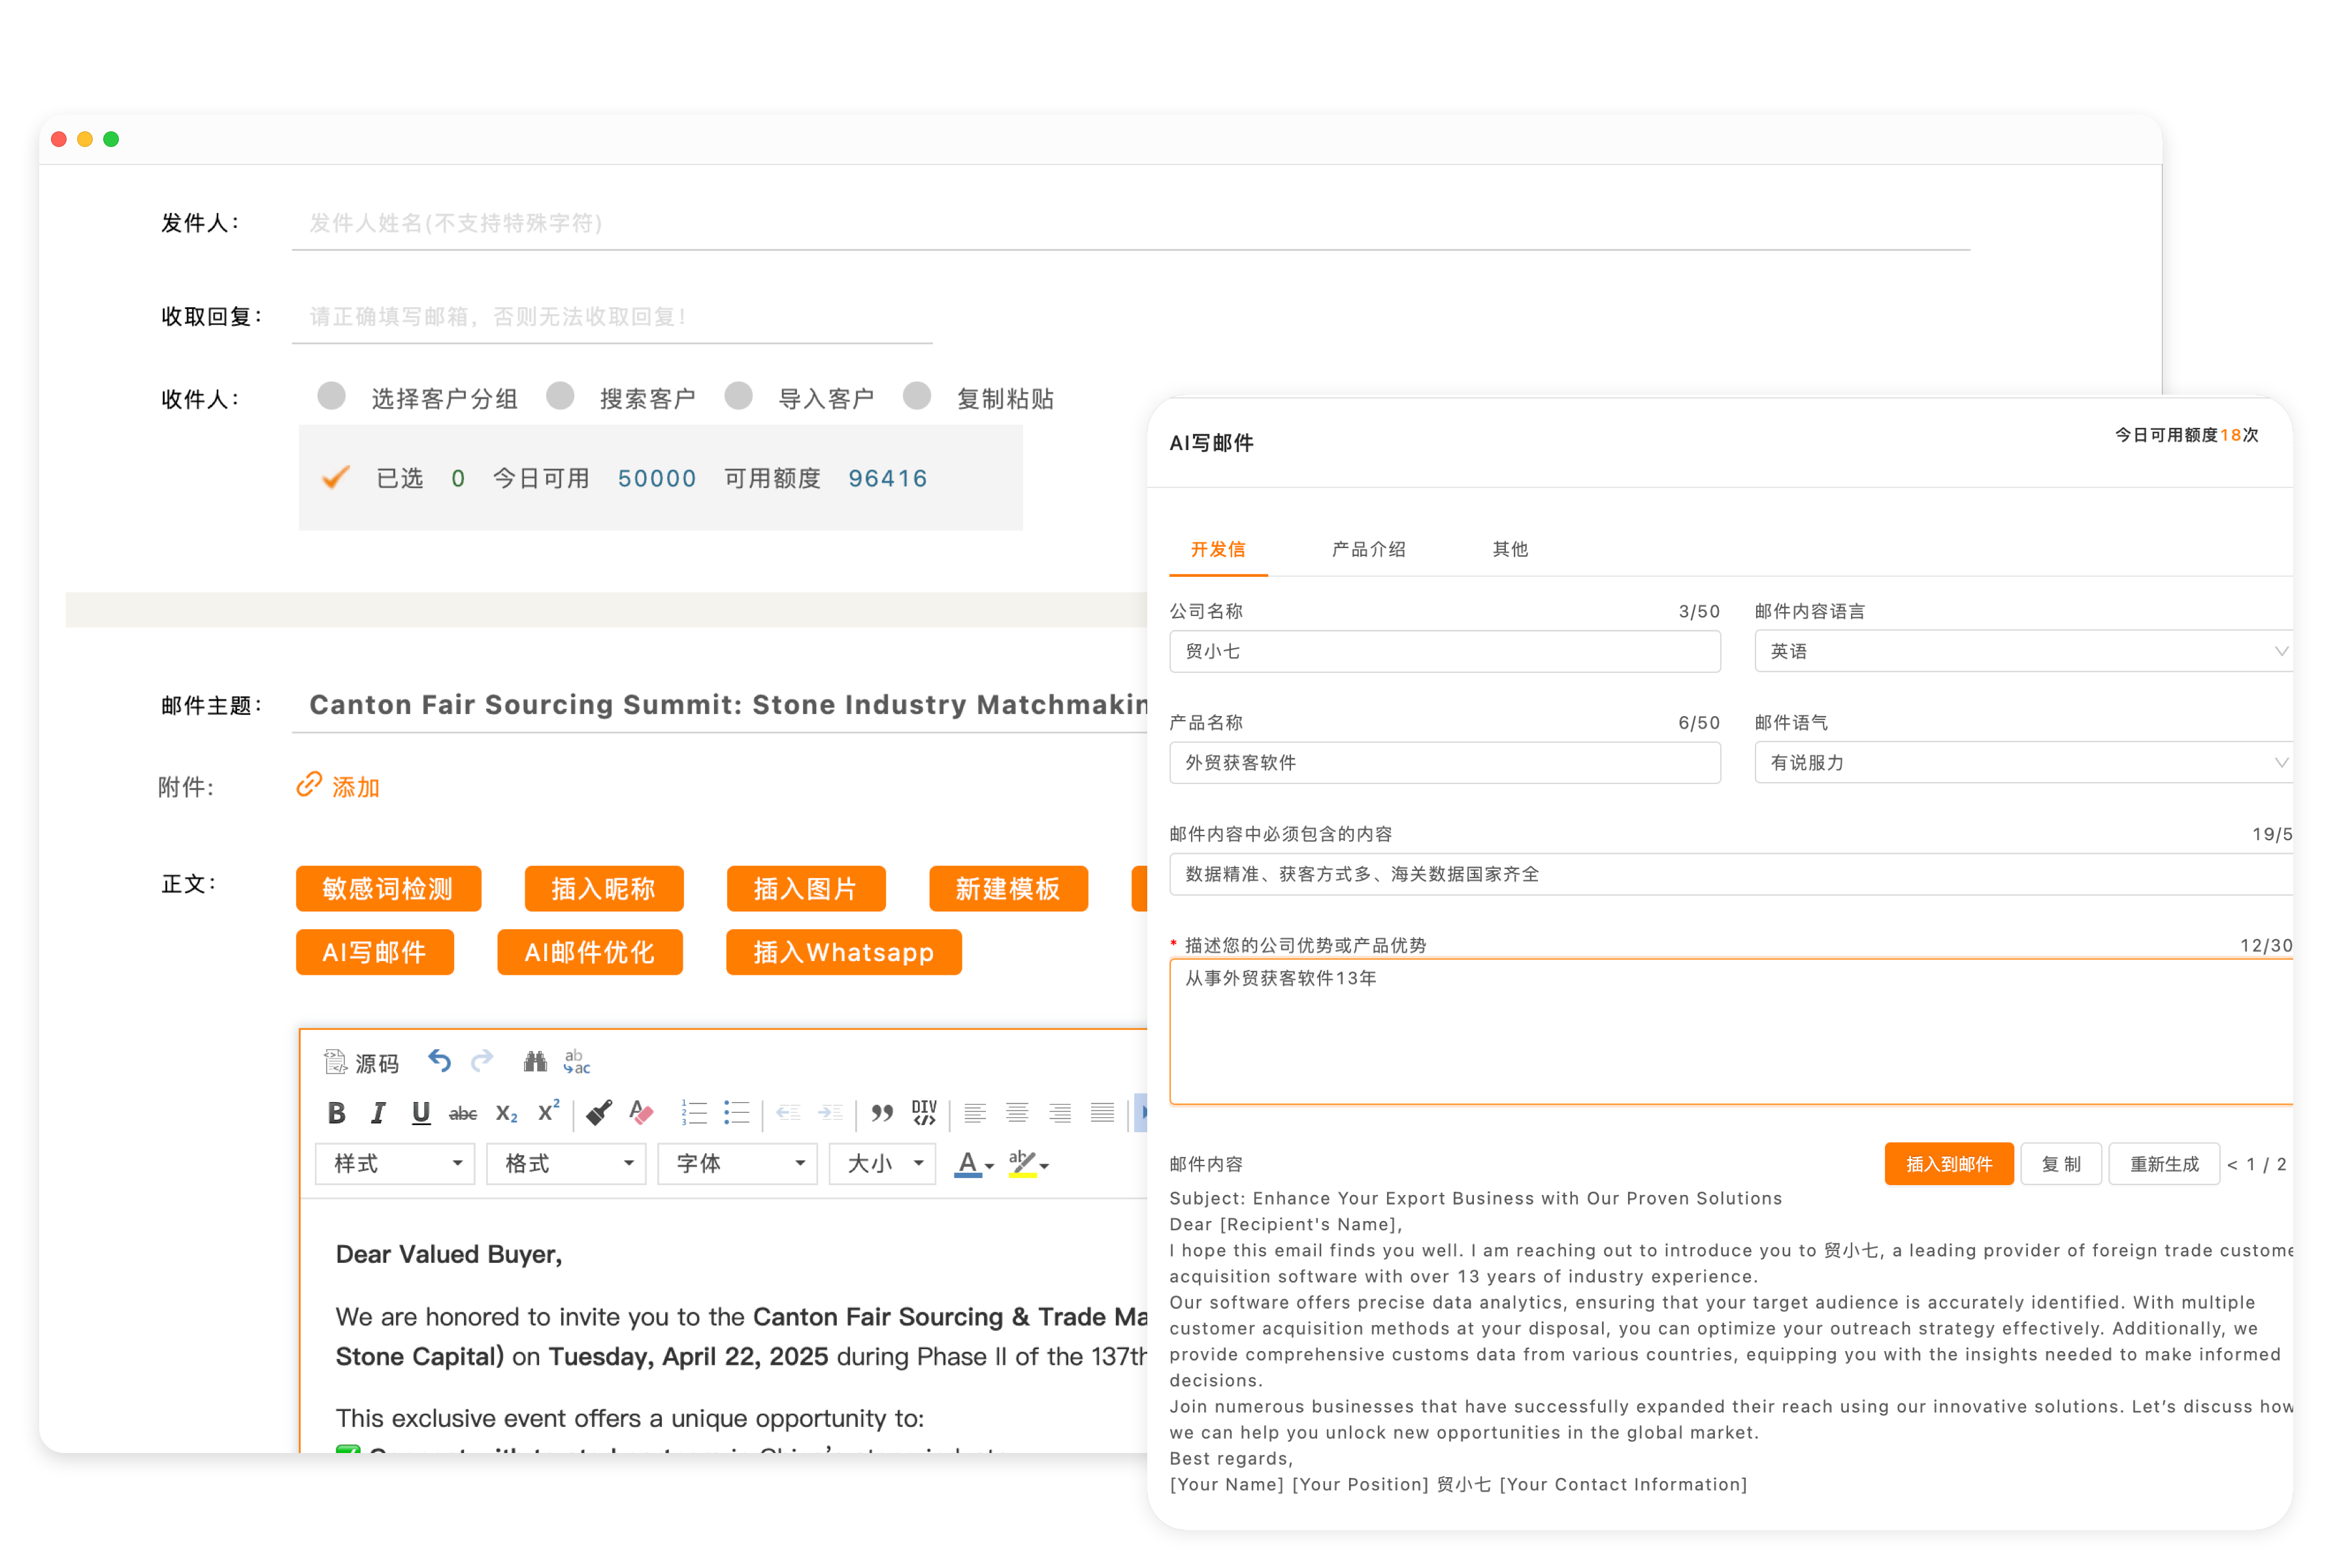2352x1568 pixels.
Task: Apply subscript formatting
Action: pos(506,1113)
